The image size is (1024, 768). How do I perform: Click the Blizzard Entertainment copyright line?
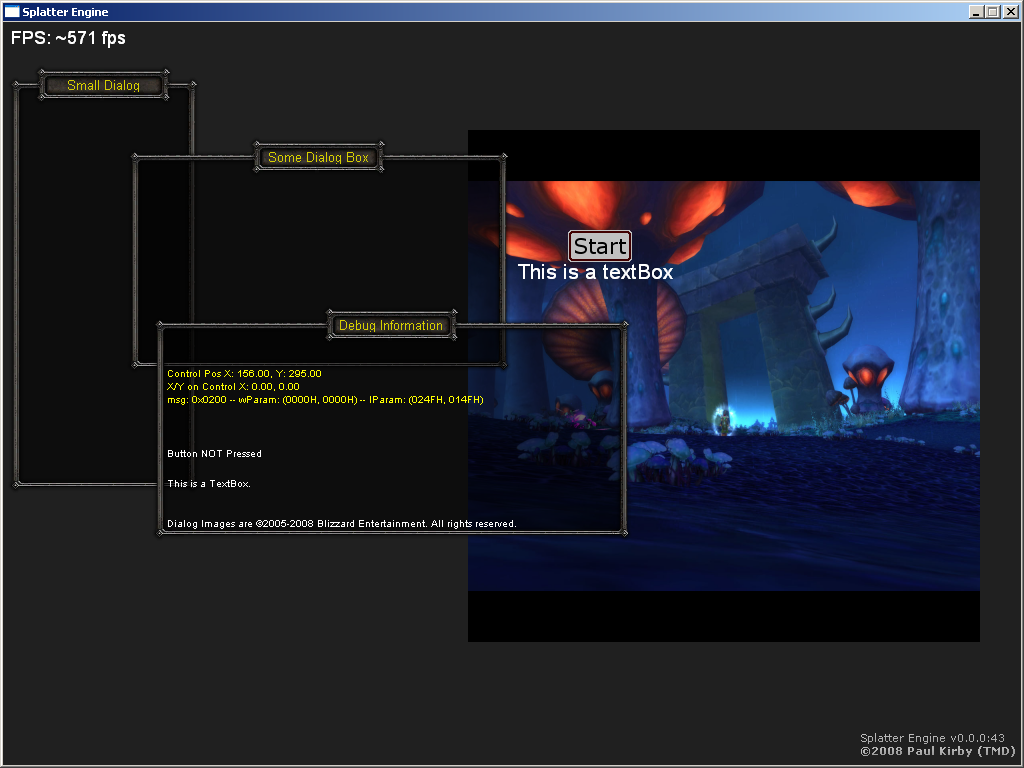pos(342,524)
